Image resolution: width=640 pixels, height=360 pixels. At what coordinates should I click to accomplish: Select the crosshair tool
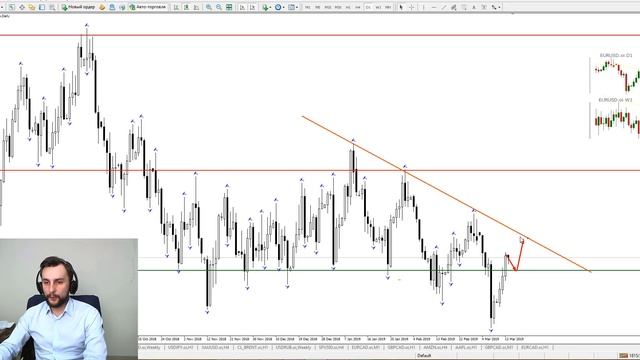pos(411,7)
